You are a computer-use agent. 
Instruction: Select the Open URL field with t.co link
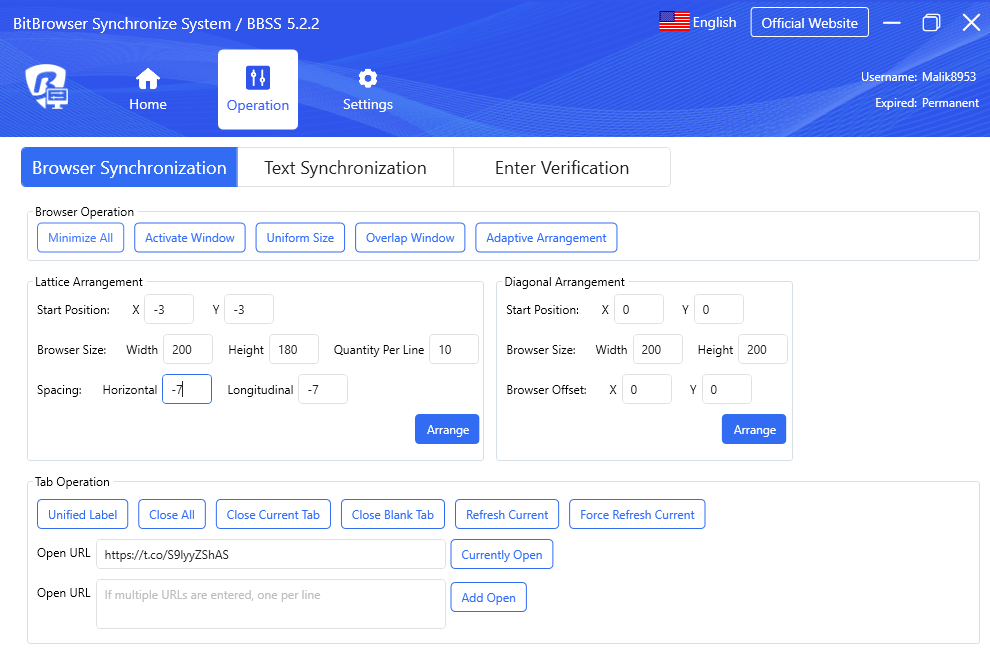pos(271,555)
